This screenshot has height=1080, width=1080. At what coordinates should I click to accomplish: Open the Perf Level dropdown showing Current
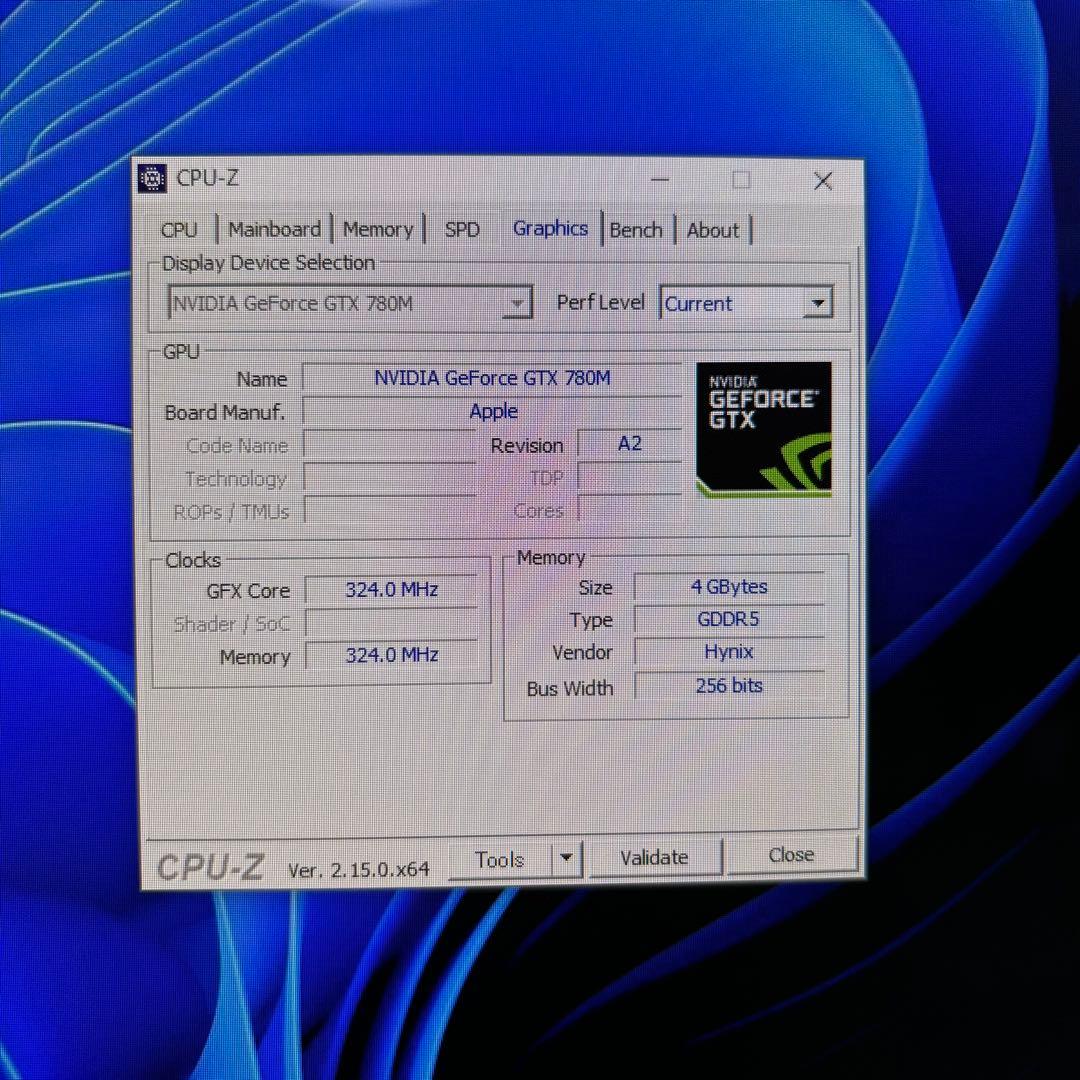[x=818, y=303]
